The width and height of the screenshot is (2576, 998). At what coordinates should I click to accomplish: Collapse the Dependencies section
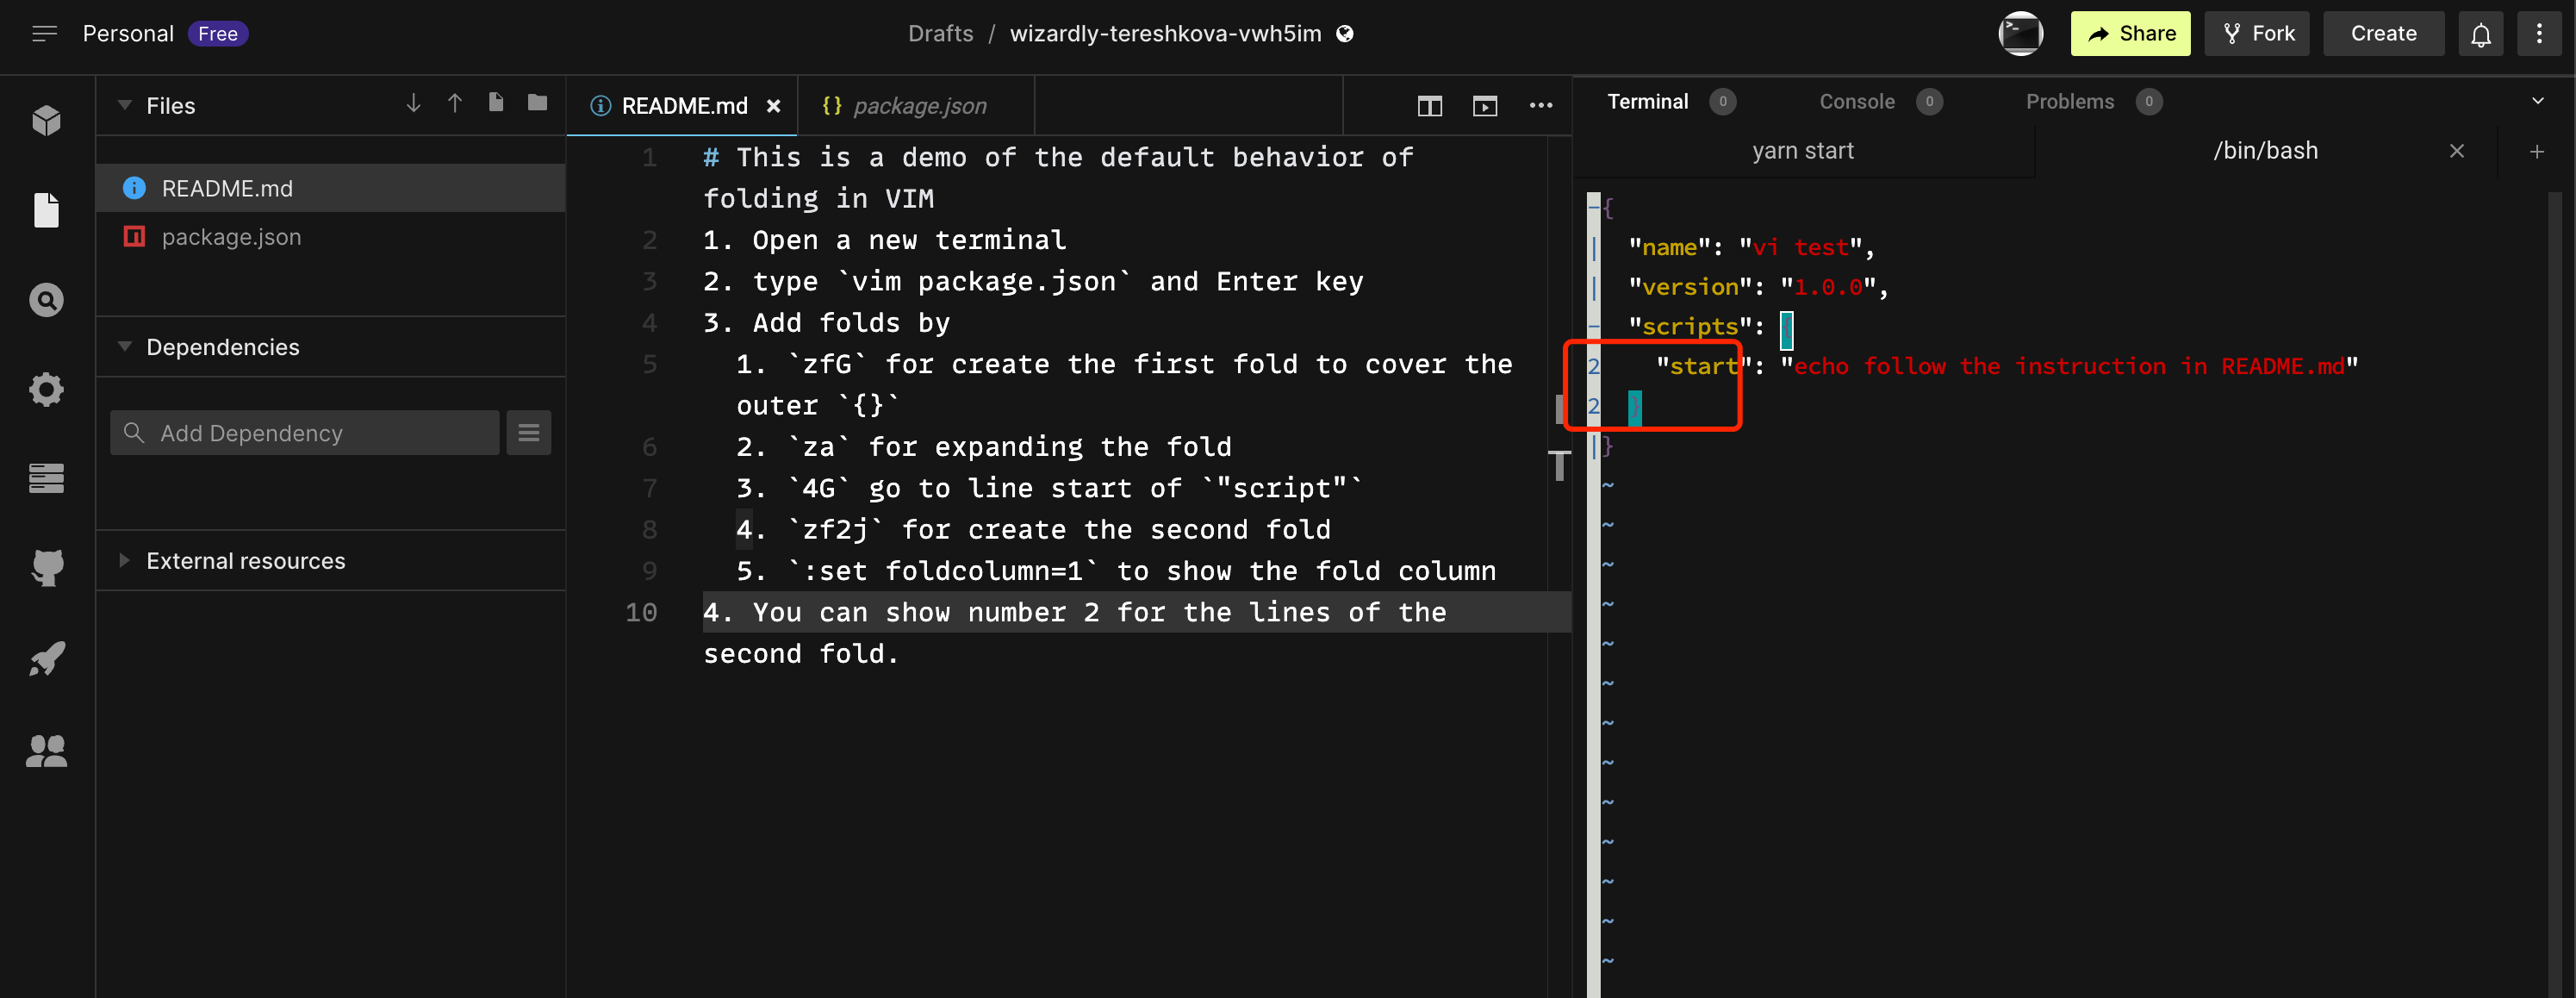pyautogui.click(x=125, y=346)
